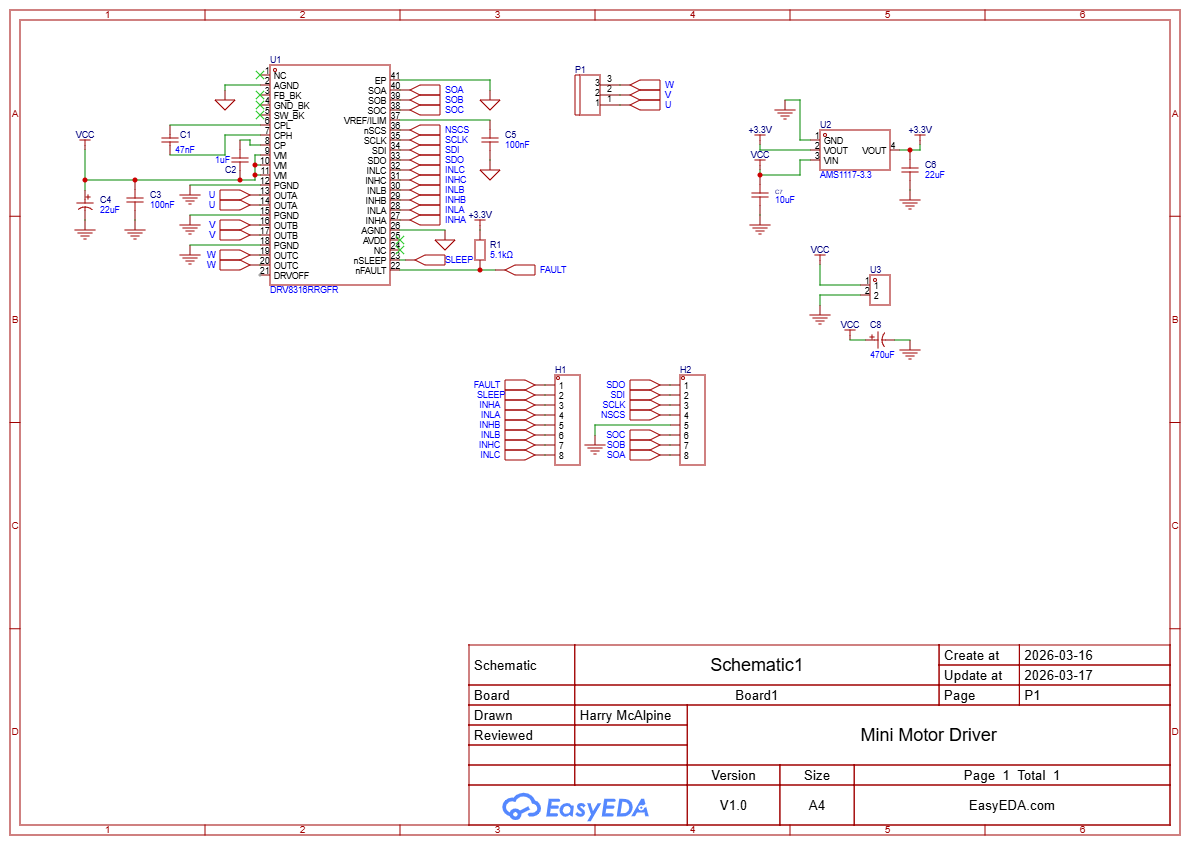Click the Mini Motor Driver title text
Viewport: 1190px width, 845px height.
[x=928, y=735]
